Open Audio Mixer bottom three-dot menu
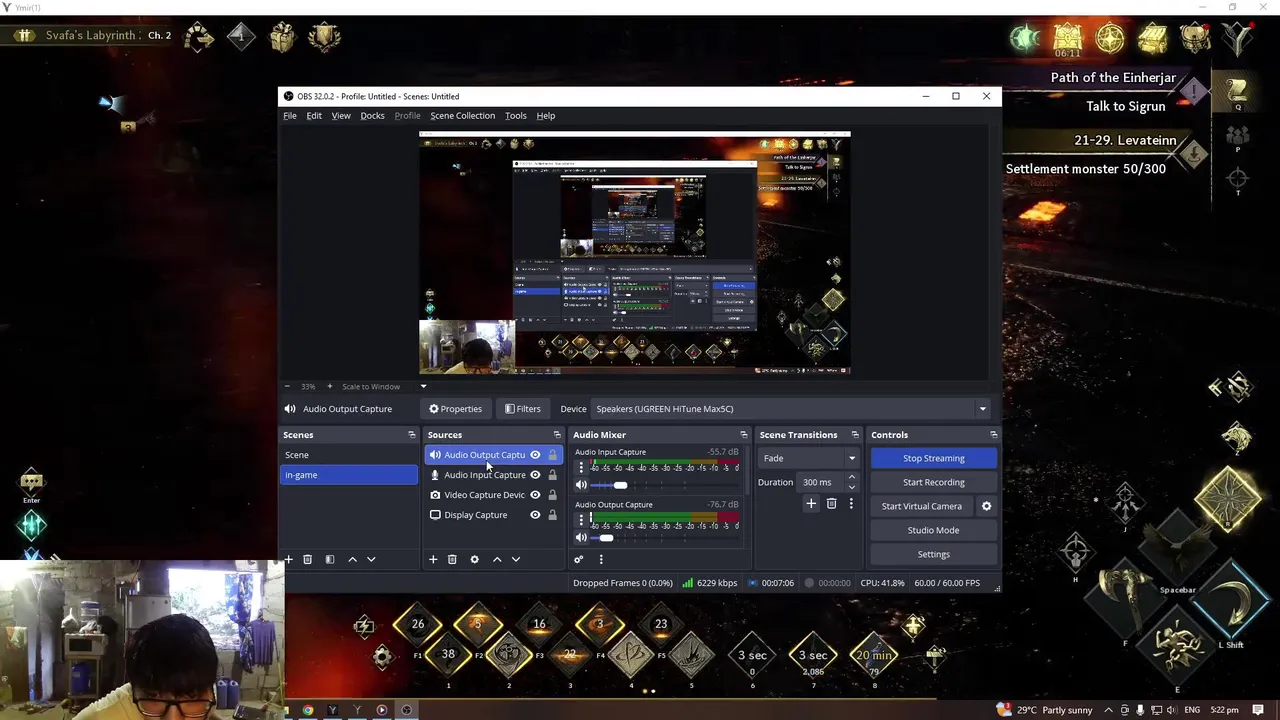This screenshot has height=720, width=1280. point(601,559)
